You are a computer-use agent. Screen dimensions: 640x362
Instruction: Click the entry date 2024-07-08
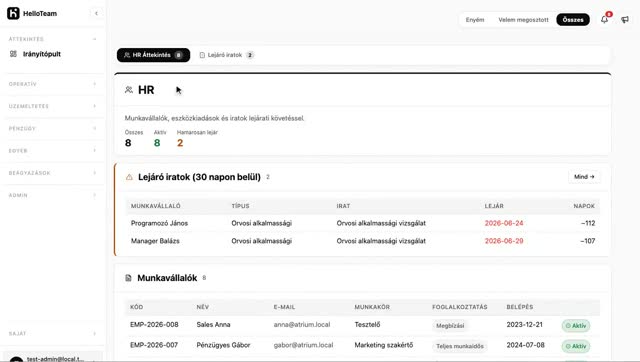pyautogui.click(x=525, y=345)
